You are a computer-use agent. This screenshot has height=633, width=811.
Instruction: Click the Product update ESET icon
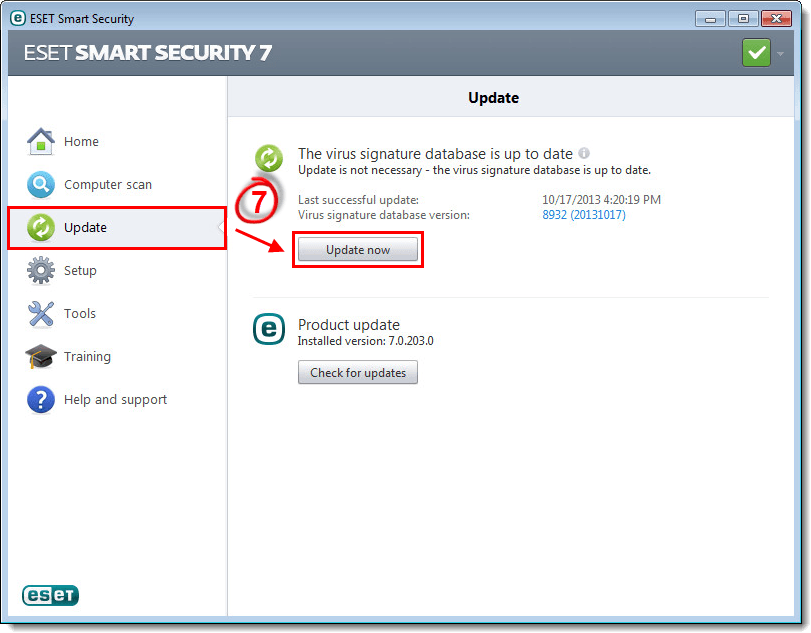click(269, 330)
